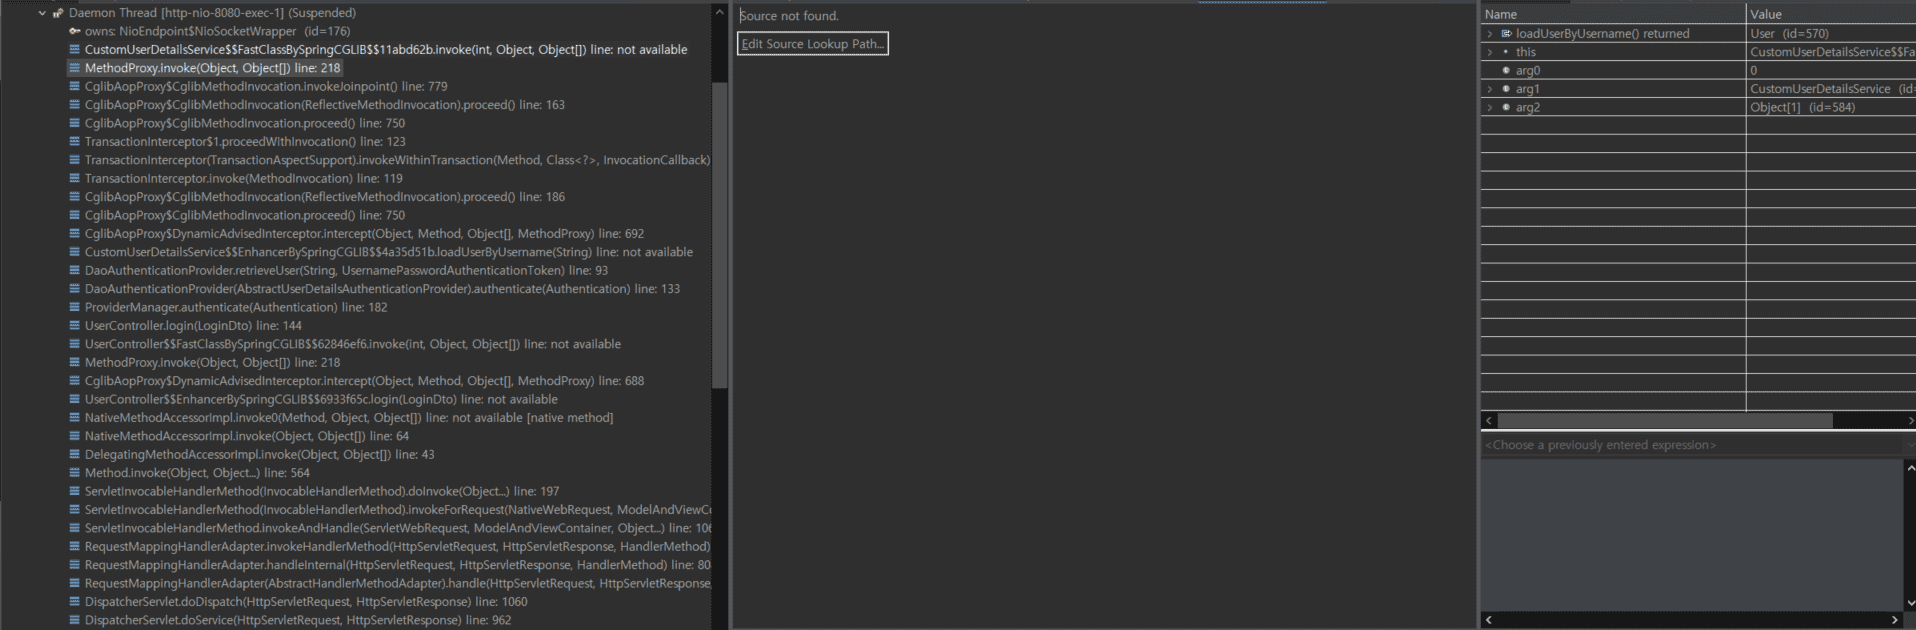Image resolution: width=1916 pixels, height=630 pixels.
Task: Select the MethodProxy.invoke line: 218 highlighted frame
Action: (212, 68)
